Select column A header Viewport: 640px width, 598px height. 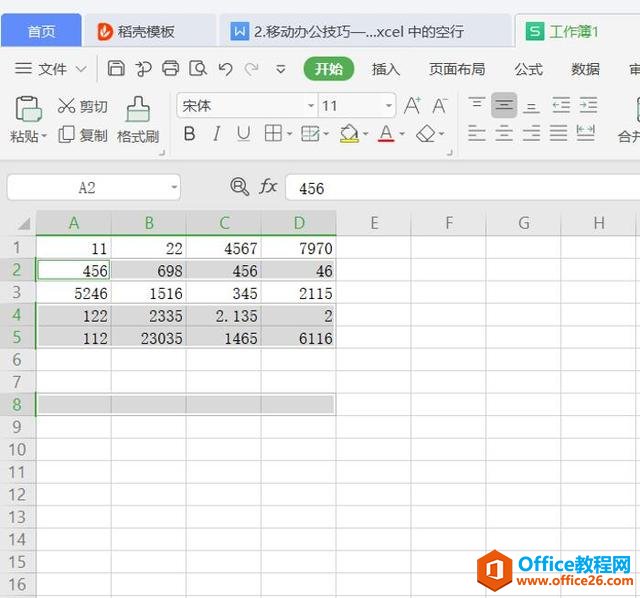click(x=74, y=223)
